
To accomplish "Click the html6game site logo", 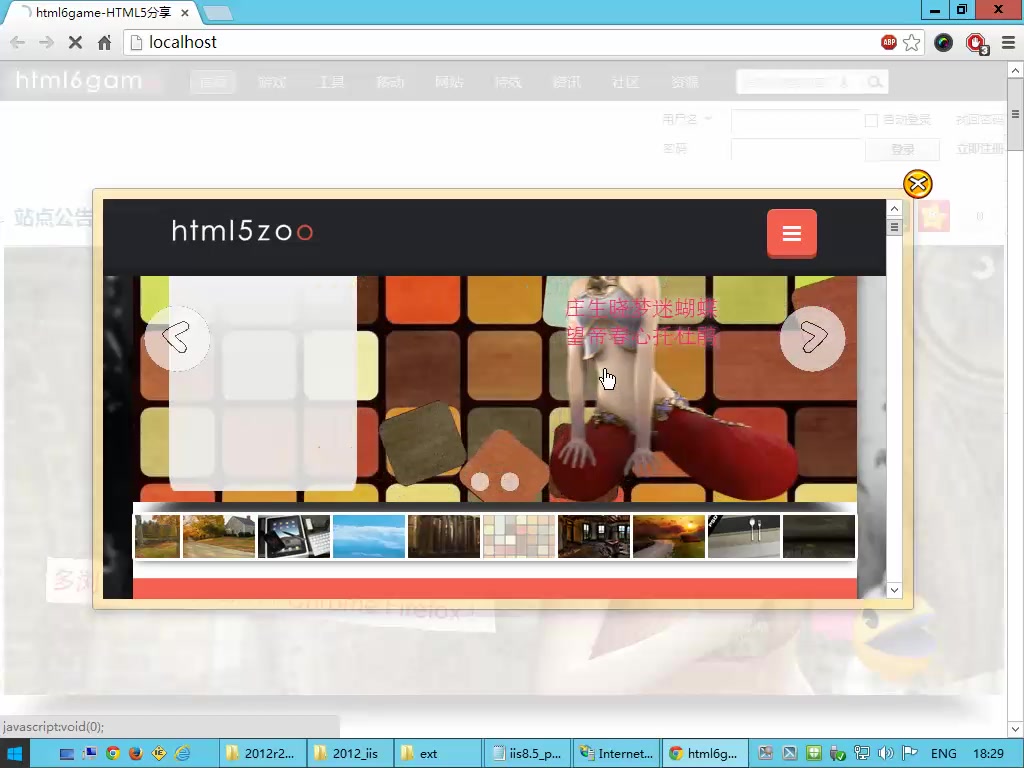I will click(x=79, y=81).
